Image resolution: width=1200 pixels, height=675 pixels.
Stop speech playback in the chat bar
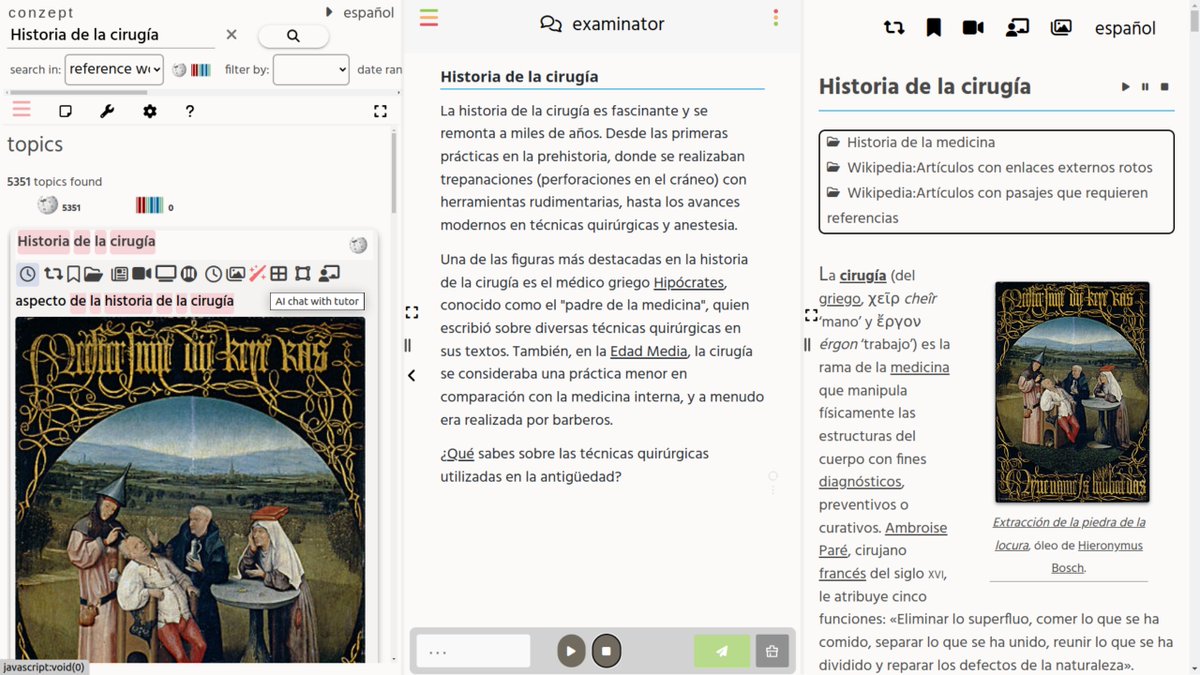606,651
